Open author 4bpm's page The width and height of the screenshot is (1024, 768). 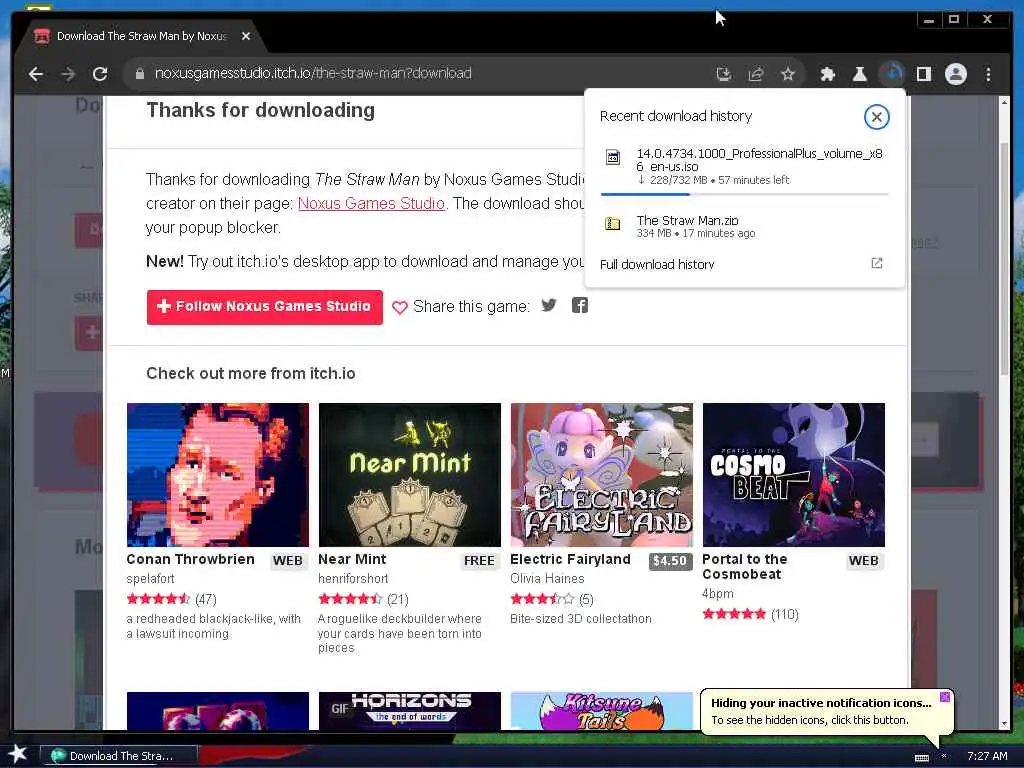718,594
